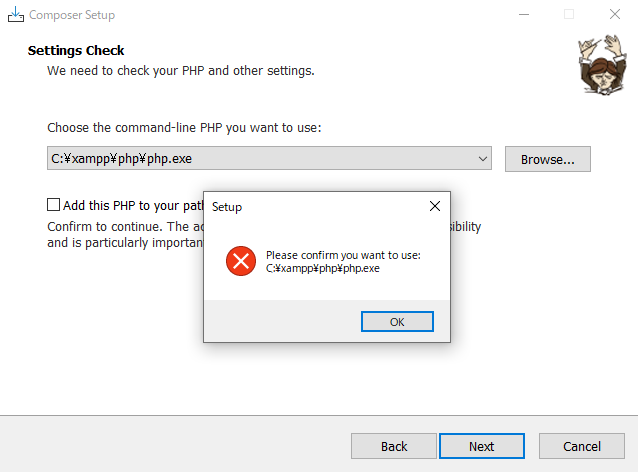
Task: Go to the previous step with Back
Action: pyautogui.click(x=394, y=446)
